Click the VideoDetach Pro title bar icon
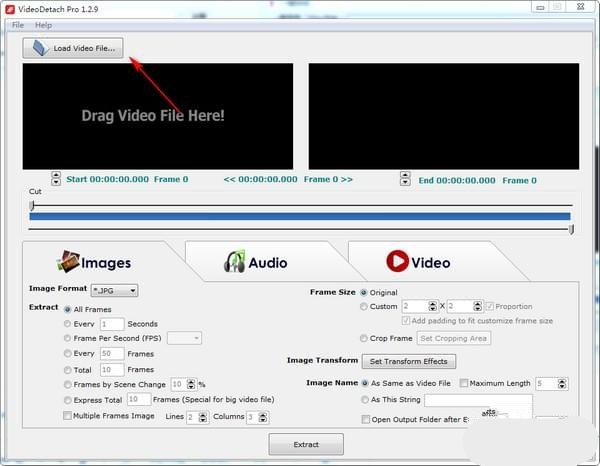This screenshot has height=466, width=600. 10,9
